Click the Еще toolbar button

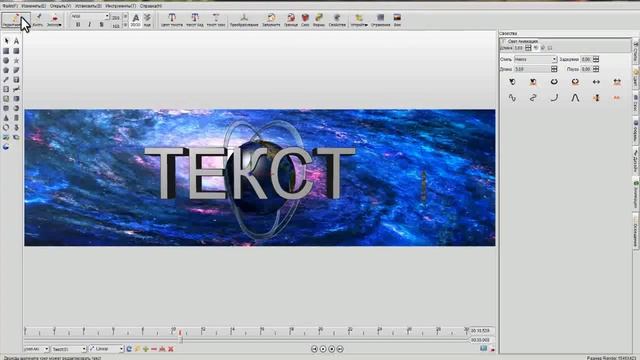[147, 19]
